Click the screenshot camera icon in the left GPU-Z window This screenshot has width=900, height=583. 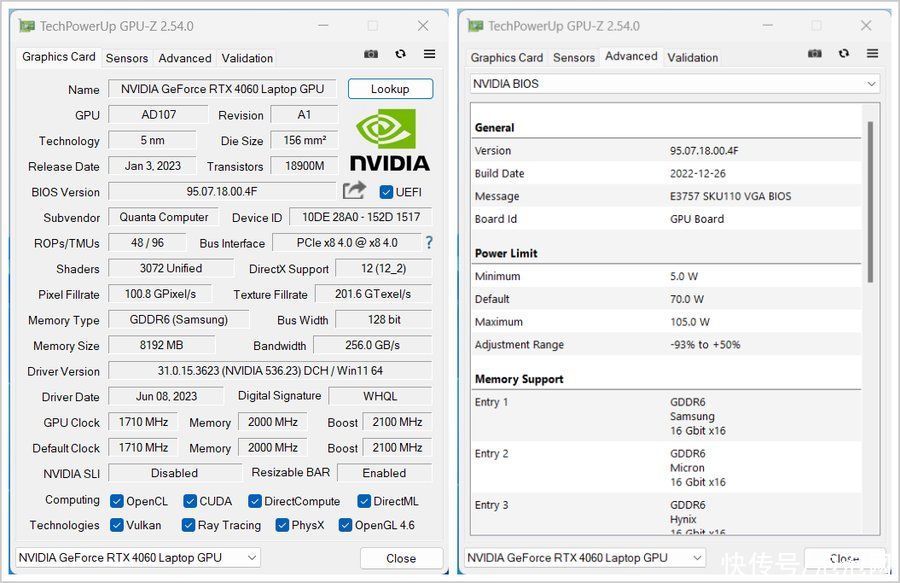(371, 54)
